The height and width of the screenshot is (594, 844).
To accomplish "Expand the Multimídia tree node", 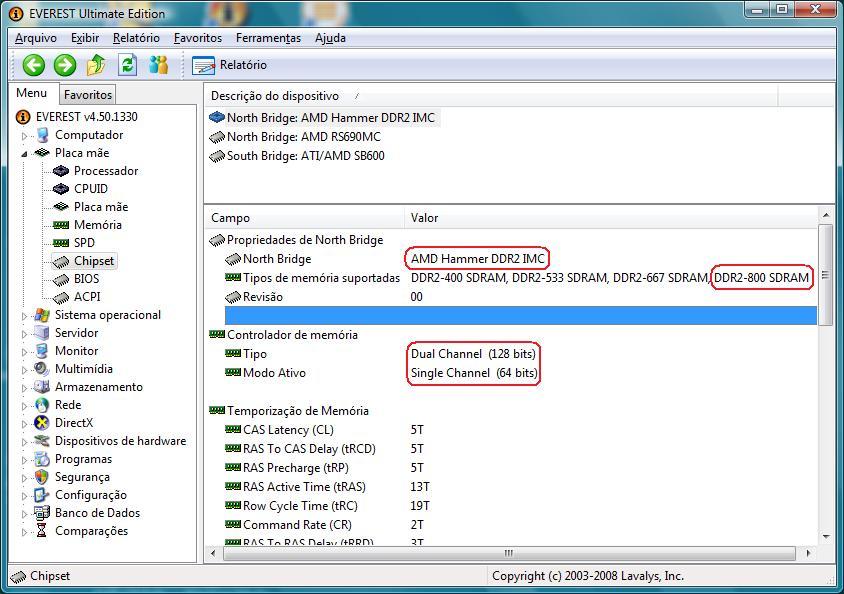I will (x=24, y=370).
